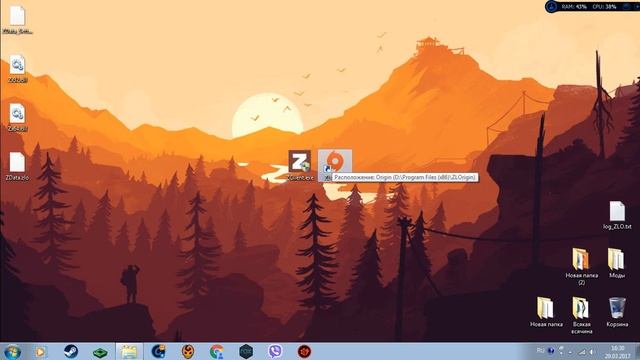Screen dimensions: 640x360
Task: Open the red circular taskbar icon
Action: click(304, 351)
